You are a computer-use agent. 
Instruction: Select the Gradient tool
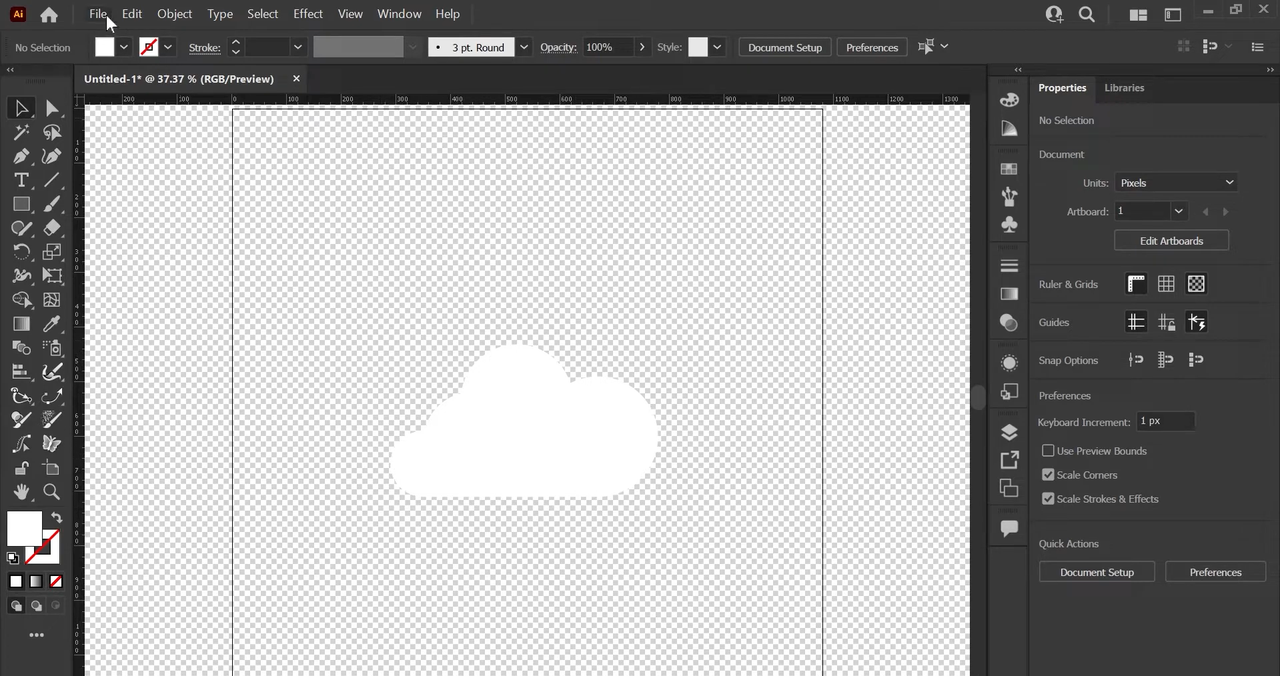pyautogui.click(x=21, y=324)
